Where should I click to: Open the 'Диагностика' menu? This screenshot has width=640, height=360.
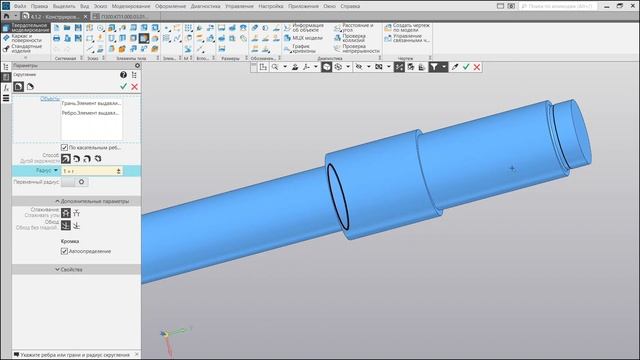pos(205,6)
